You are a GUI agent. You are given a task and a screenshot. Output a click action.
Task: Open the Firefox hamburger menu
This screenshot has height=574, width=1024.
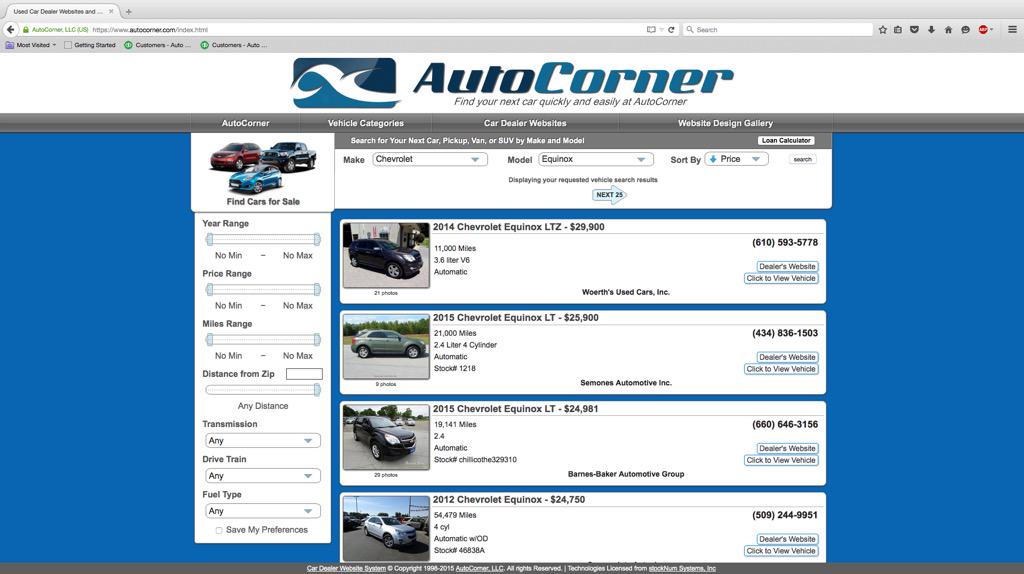point(1012,29)
